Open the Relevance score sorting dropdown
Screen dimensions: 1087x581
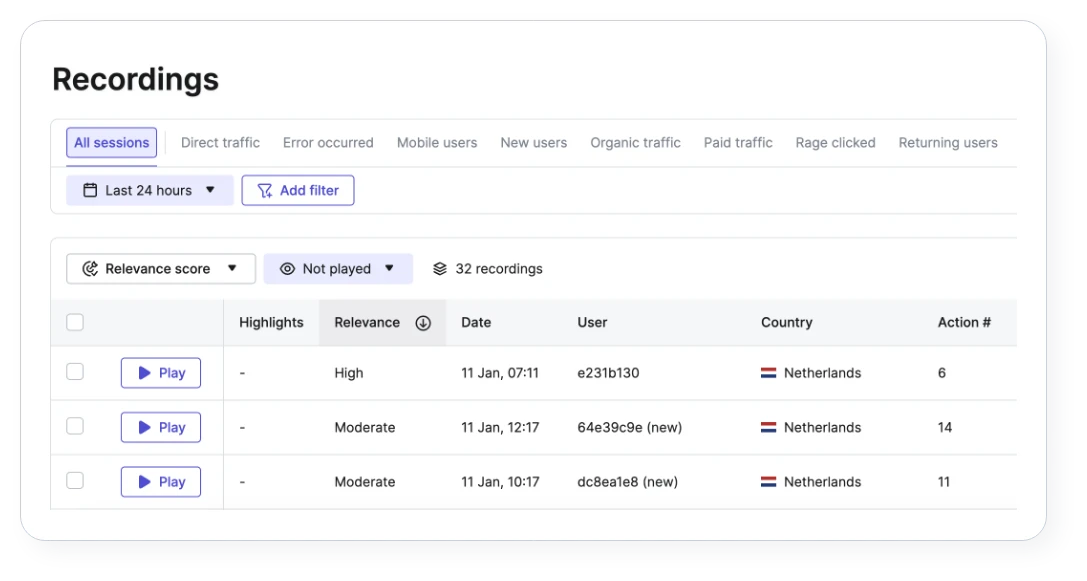[x=160, y=268]
